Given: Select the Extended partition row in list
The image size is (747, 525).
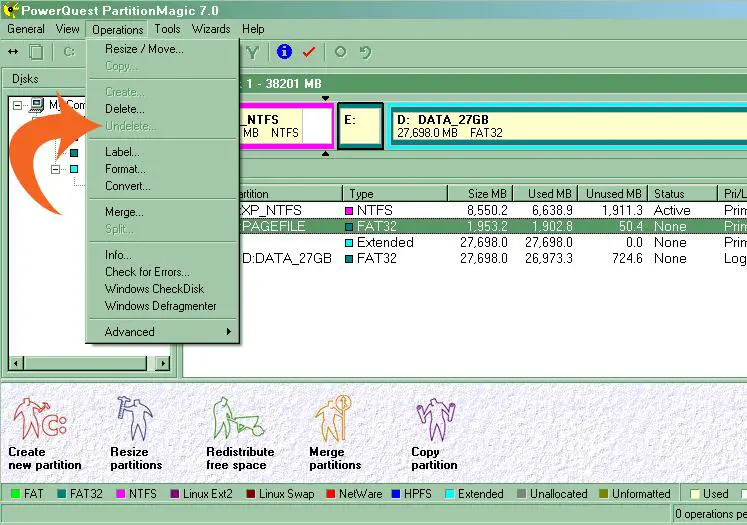Looking at the screenshot, I should [492, 242].
